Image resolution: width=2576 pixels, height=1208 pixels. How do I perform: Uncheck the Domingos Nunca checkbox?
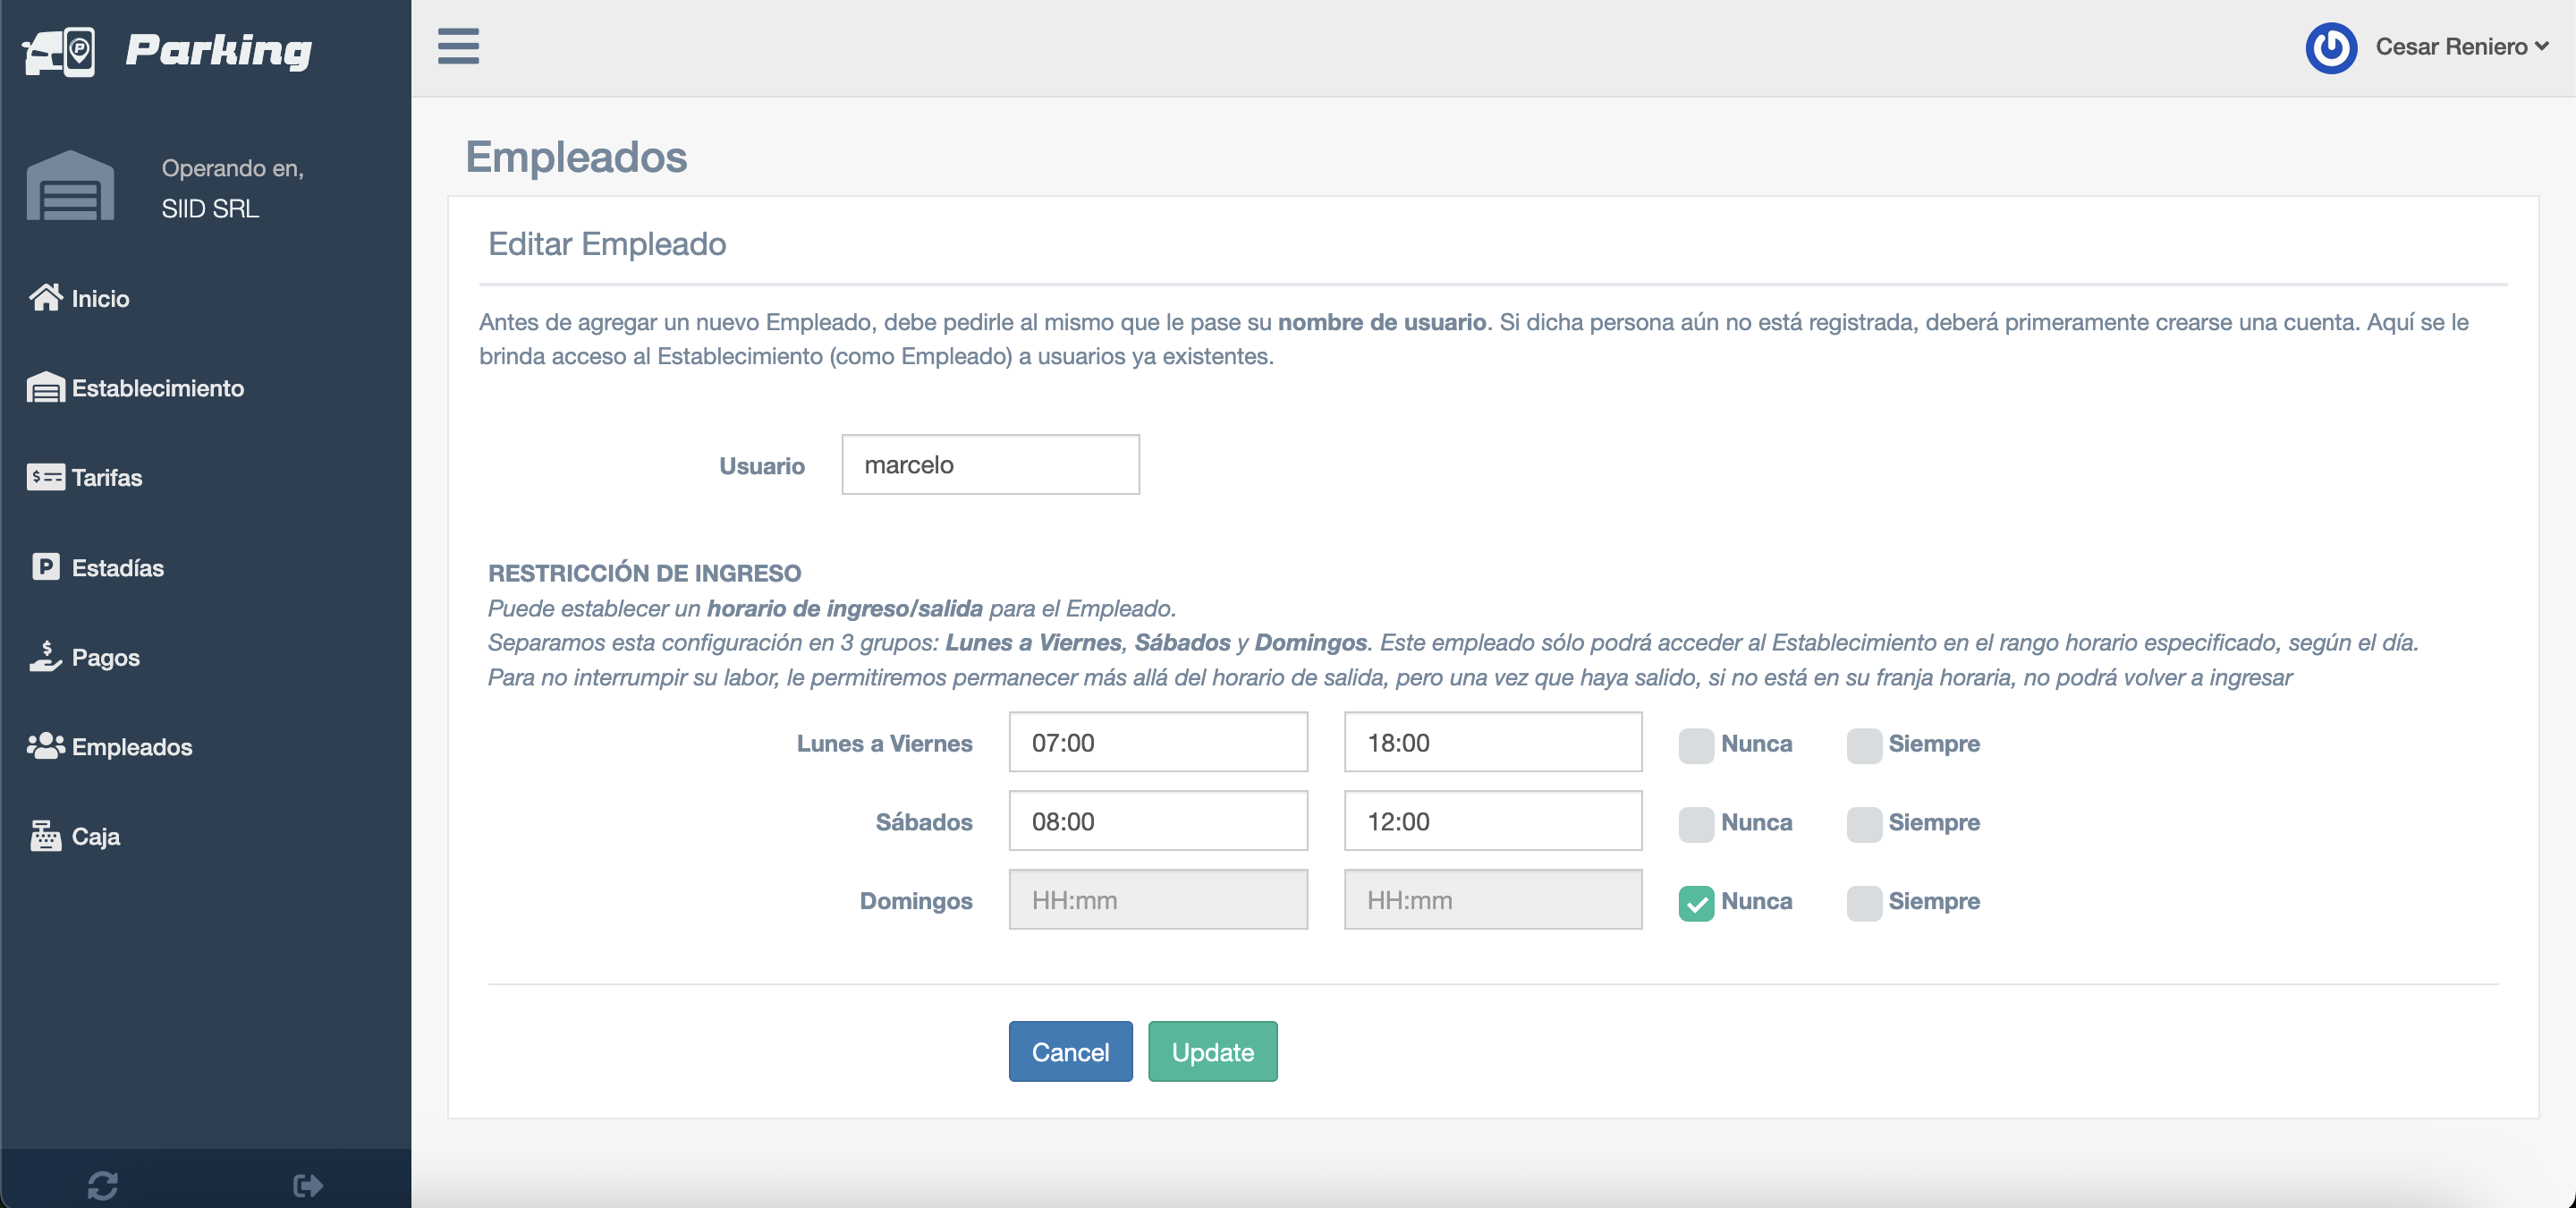click(1696, 902)
